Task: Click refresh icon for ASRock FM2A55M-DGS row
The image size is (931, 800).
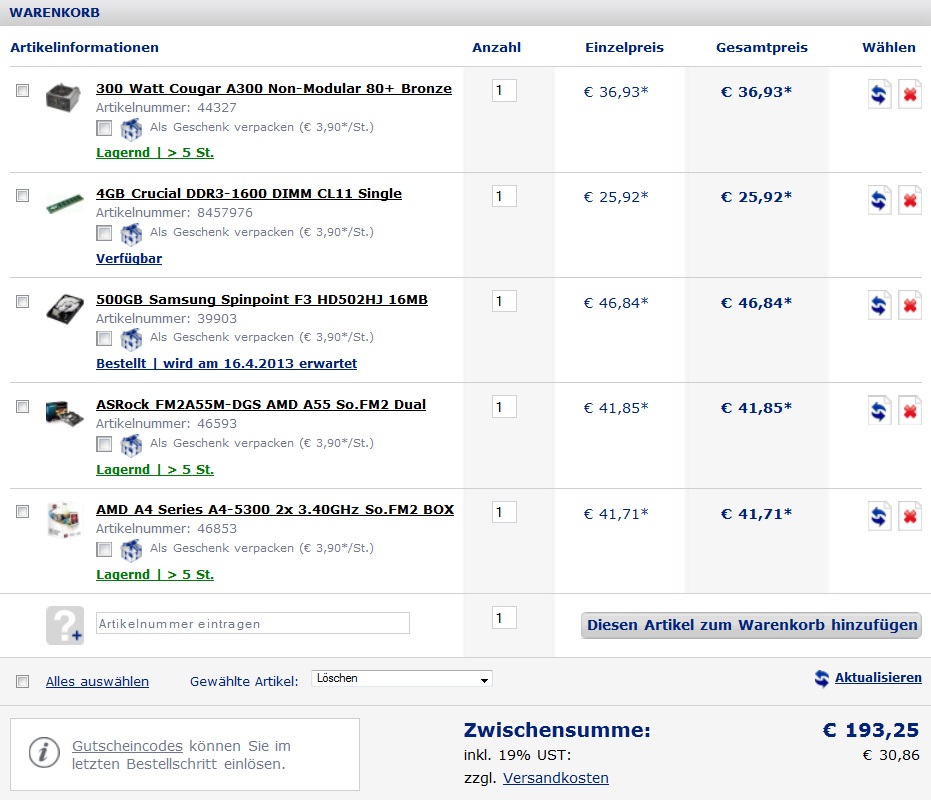Action: point(879,410)
